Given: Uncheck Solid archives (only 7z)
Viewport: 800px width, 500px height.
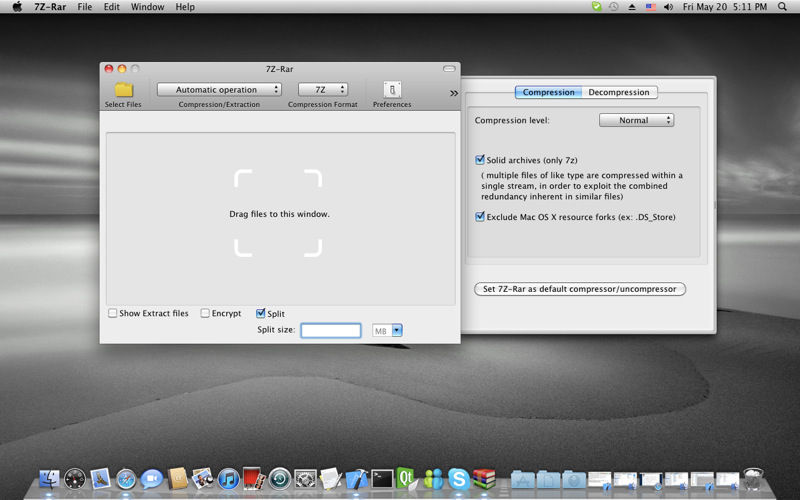Looking at the screenshot, I should (x=480, y=160).
